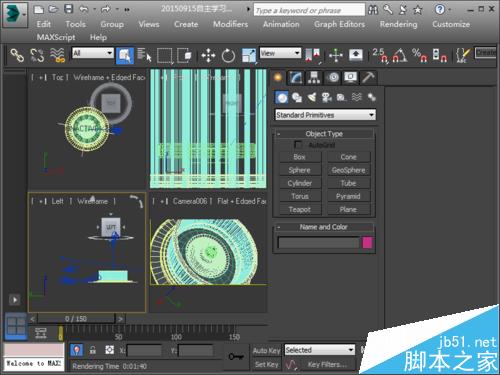Viewport: 500px width, 375px height.
Task: Toggle keyboard shortcut override icon
Action: (356, 55)
